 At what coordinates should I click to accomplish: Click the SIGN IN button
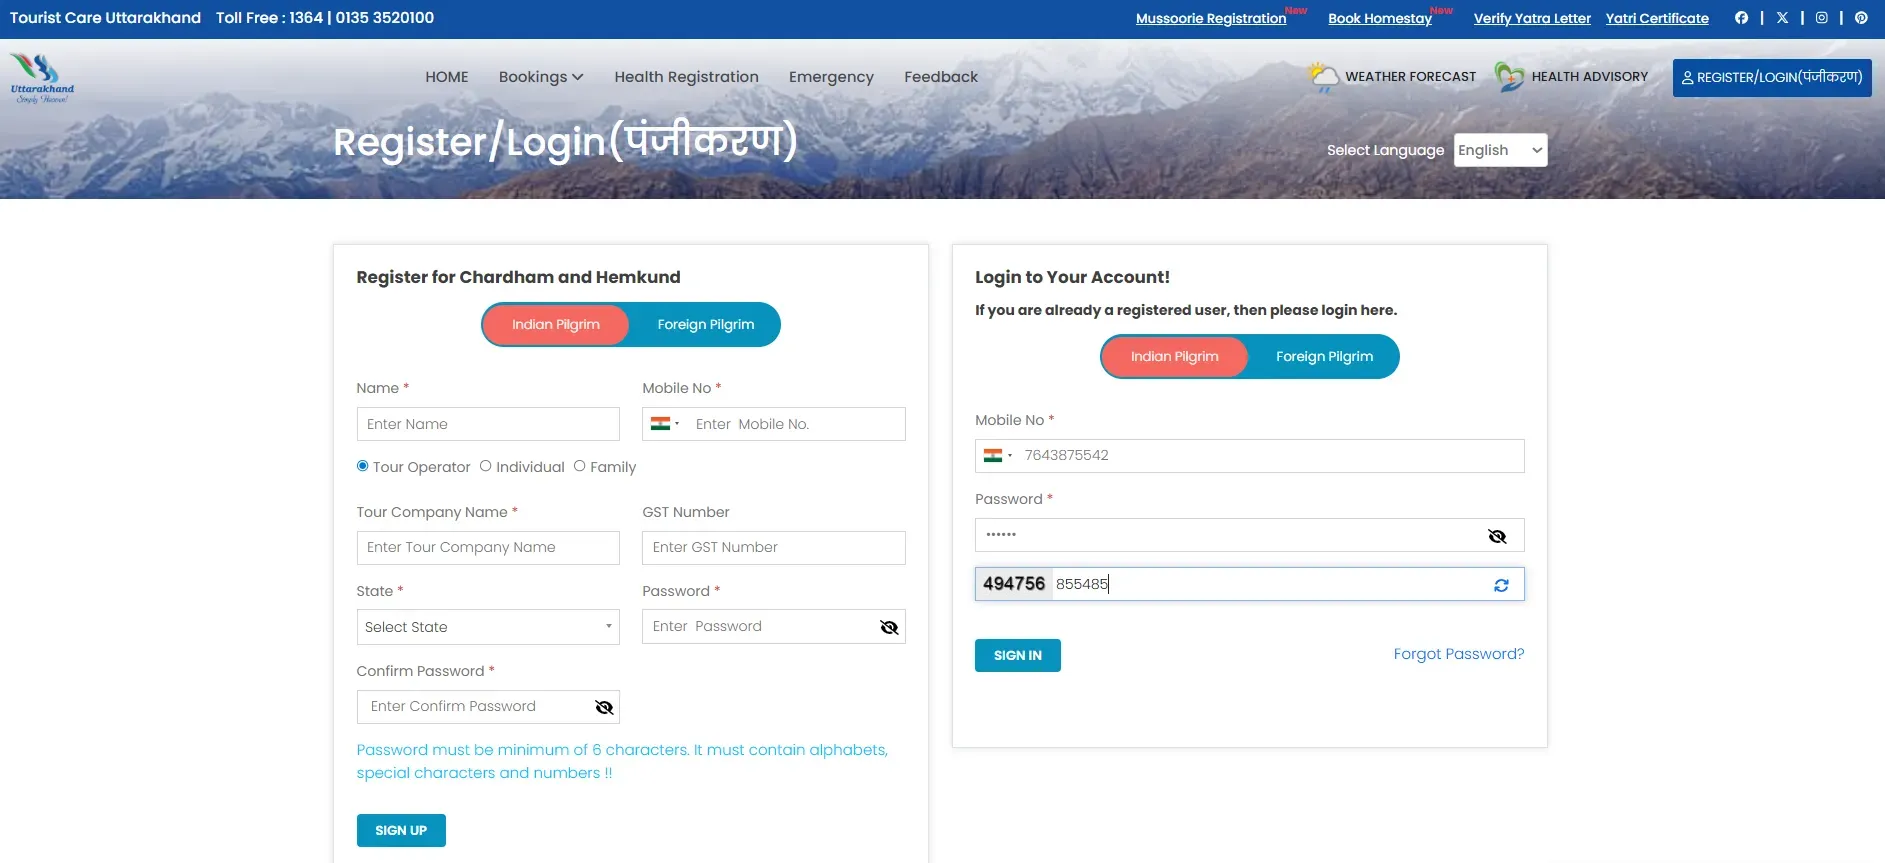coord(1018,655)
